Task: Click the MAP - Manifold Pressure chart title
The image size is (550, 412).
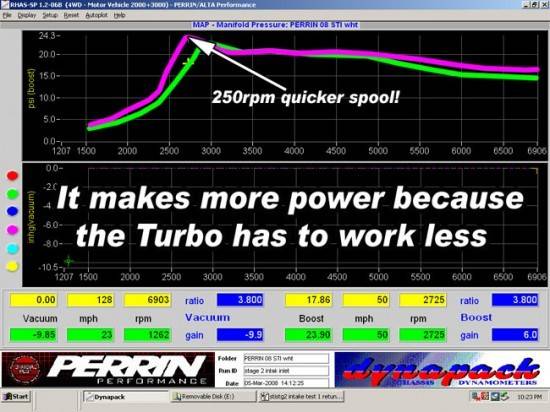Action: (275, 25)
